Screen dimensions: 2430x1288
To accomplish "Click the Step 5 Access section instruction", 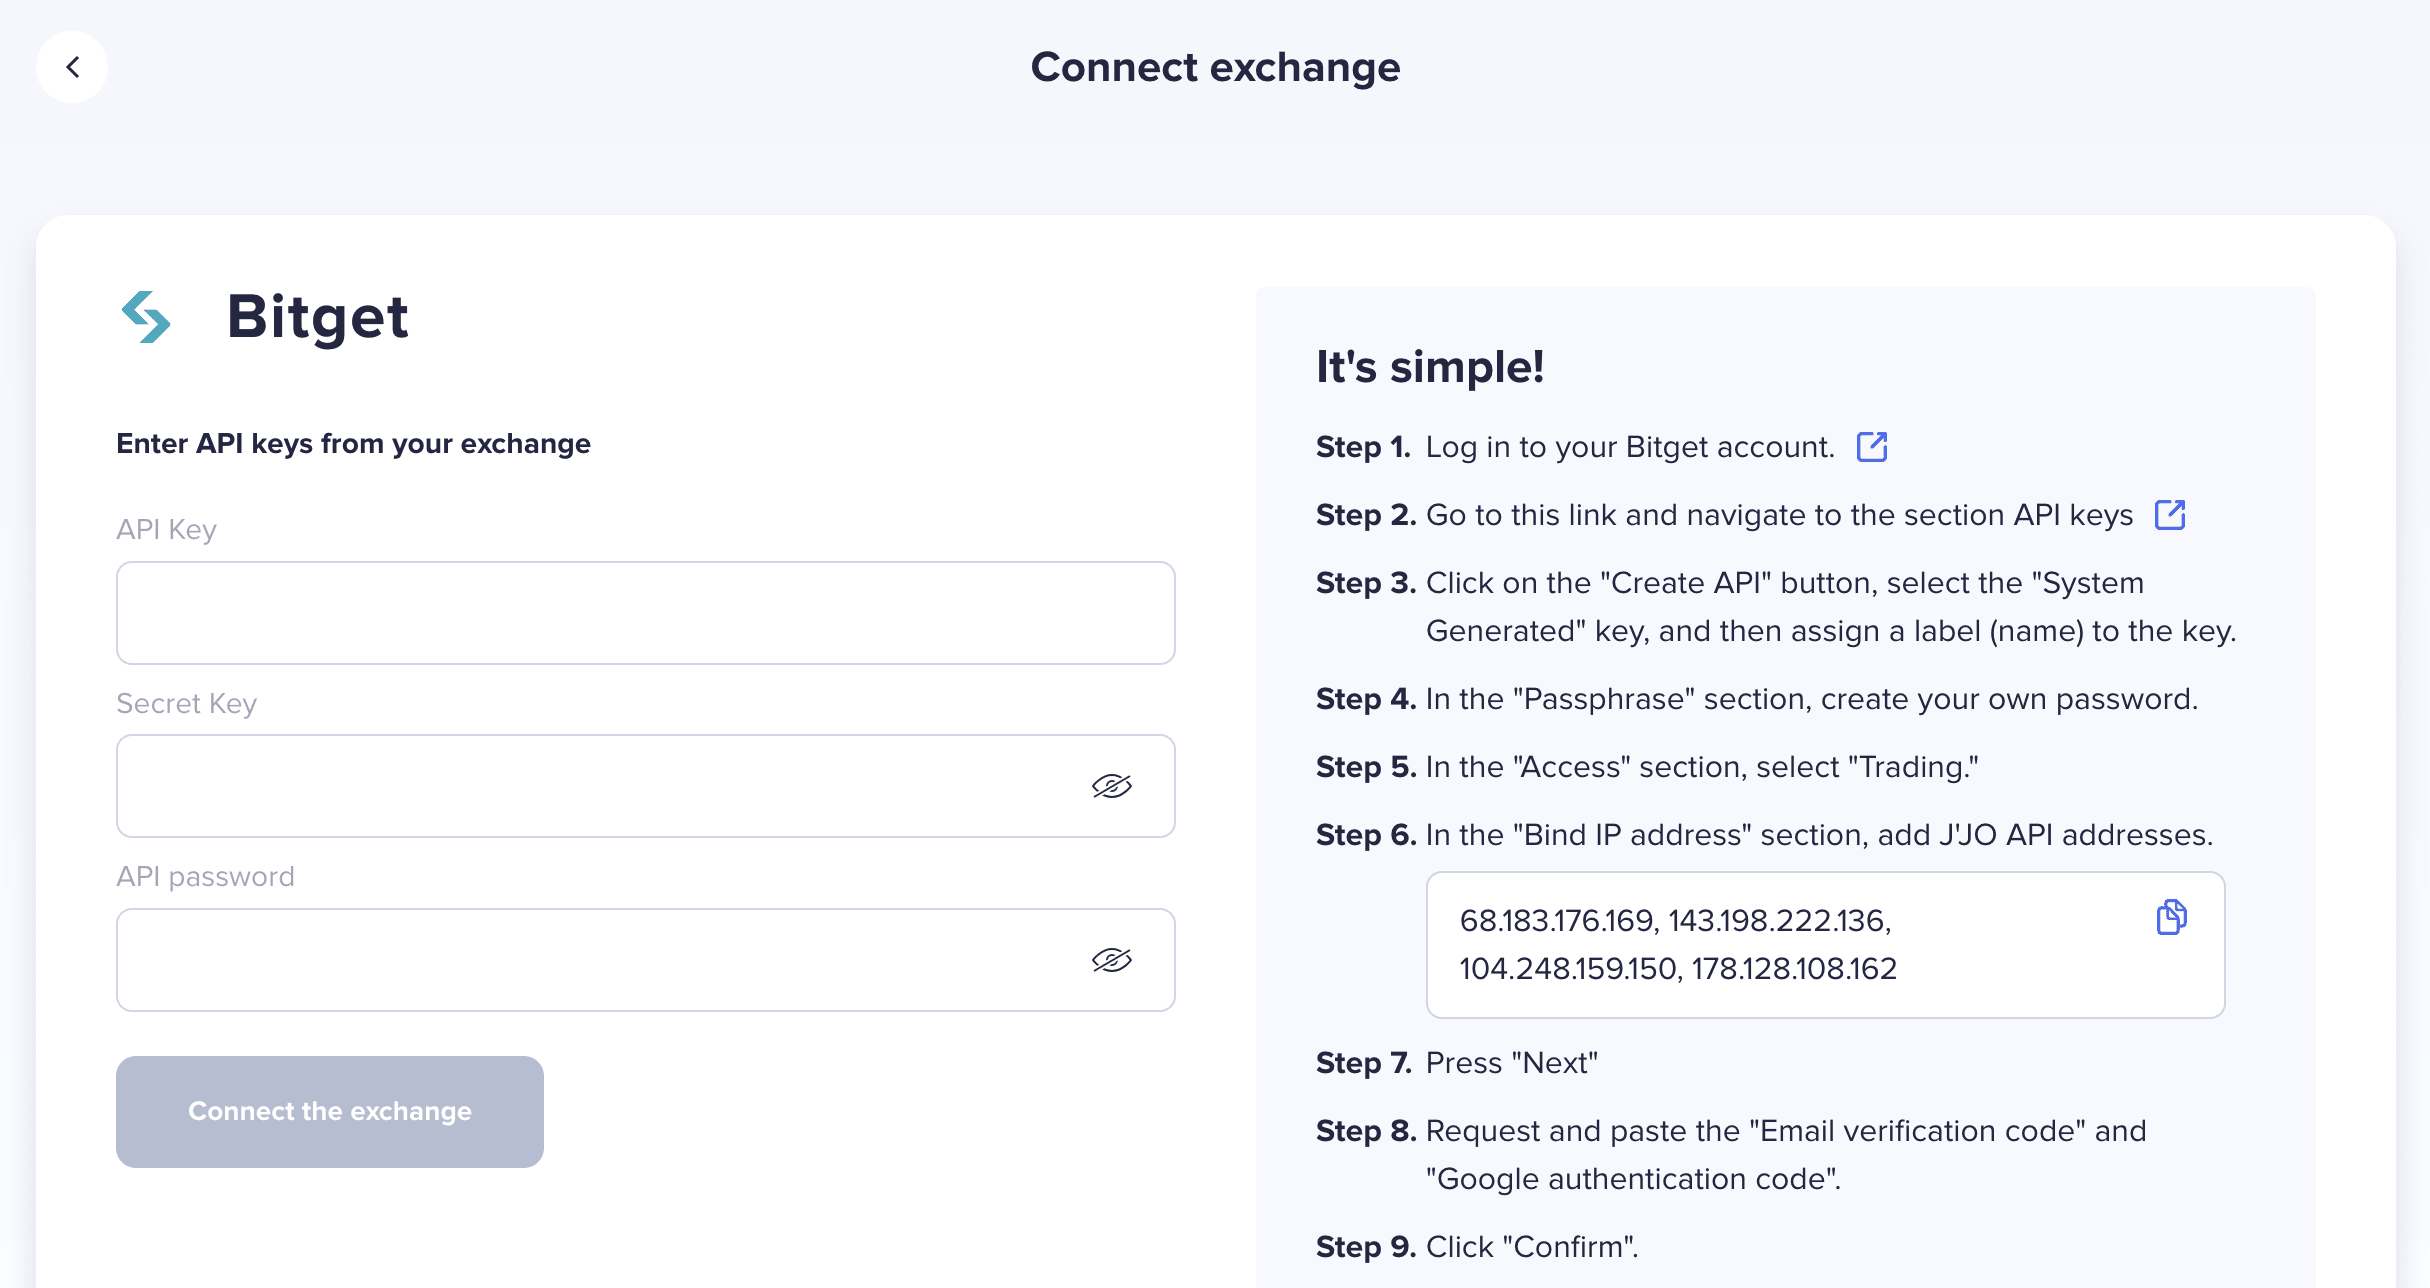I will pyautogui.click(x=1702, y=767).
